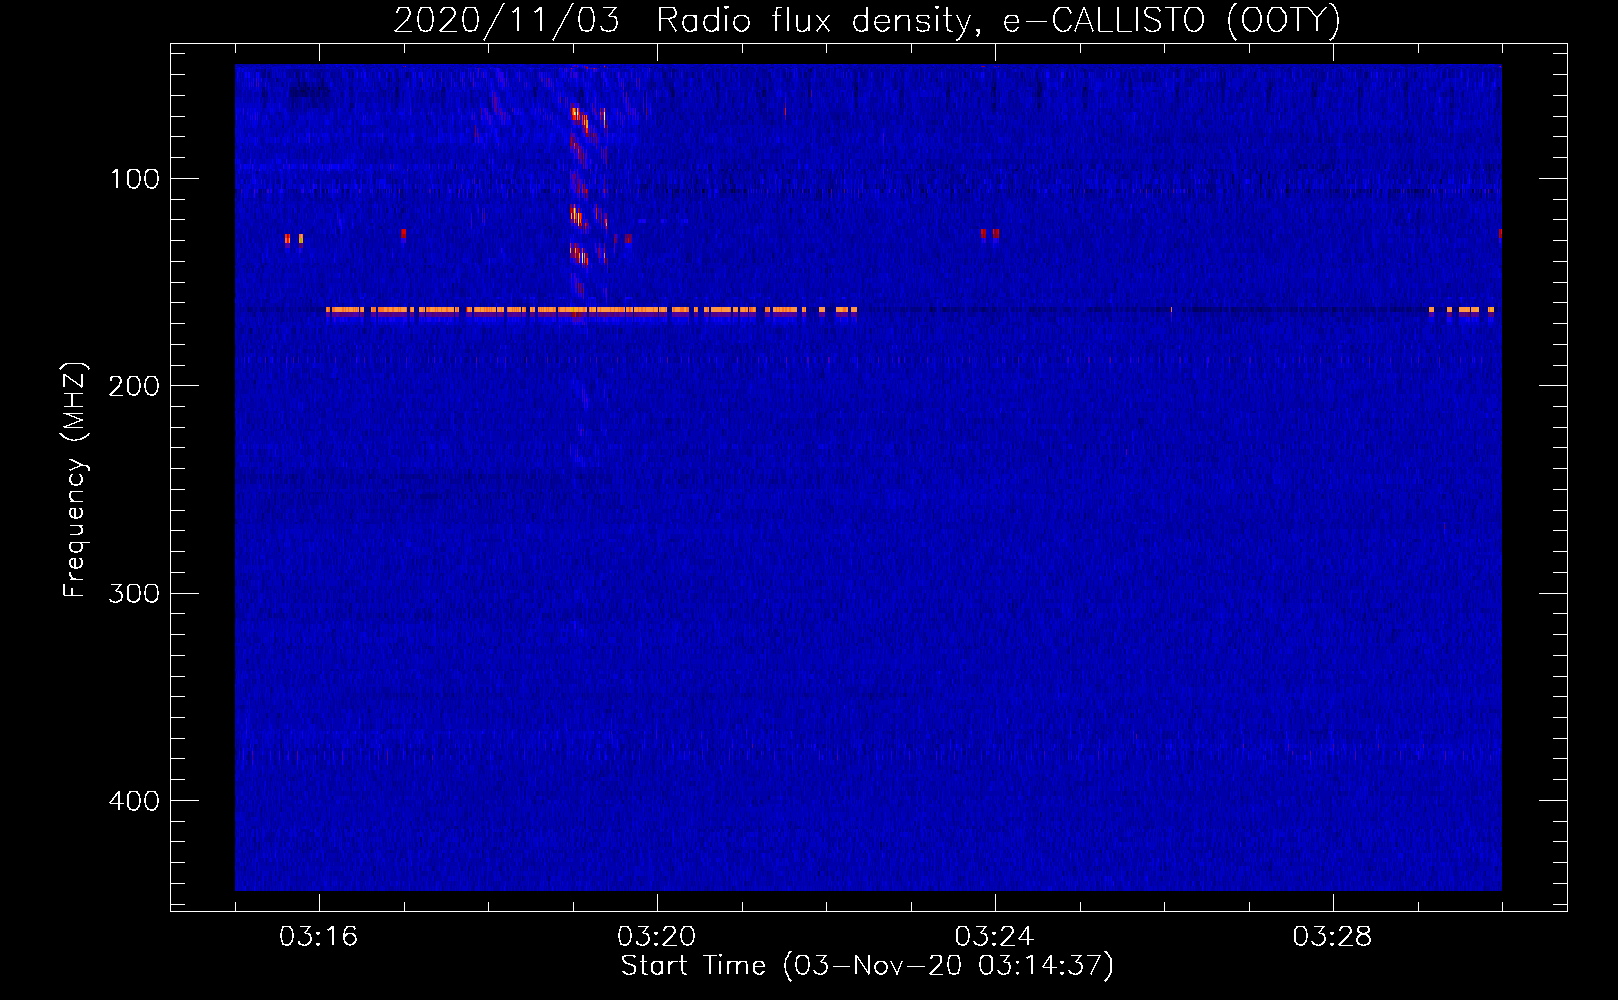
Task: Click the "Frequency (MHZ)" y-axis label
Action: tap(76, 480)
